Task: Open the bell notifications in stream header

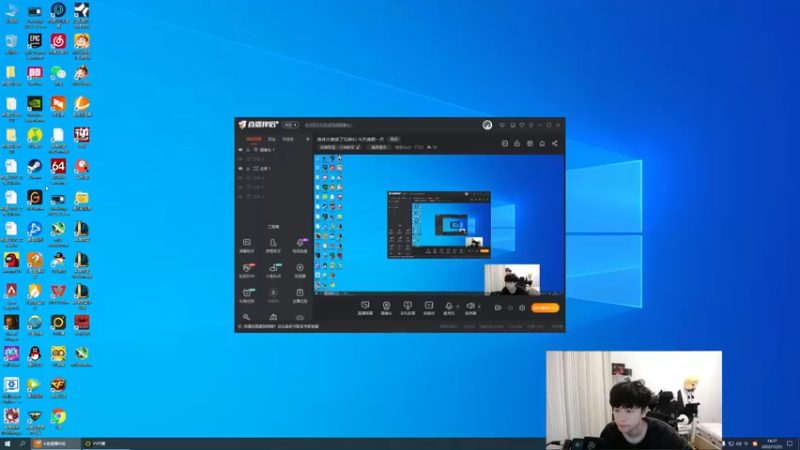Action: coord(542,143)
